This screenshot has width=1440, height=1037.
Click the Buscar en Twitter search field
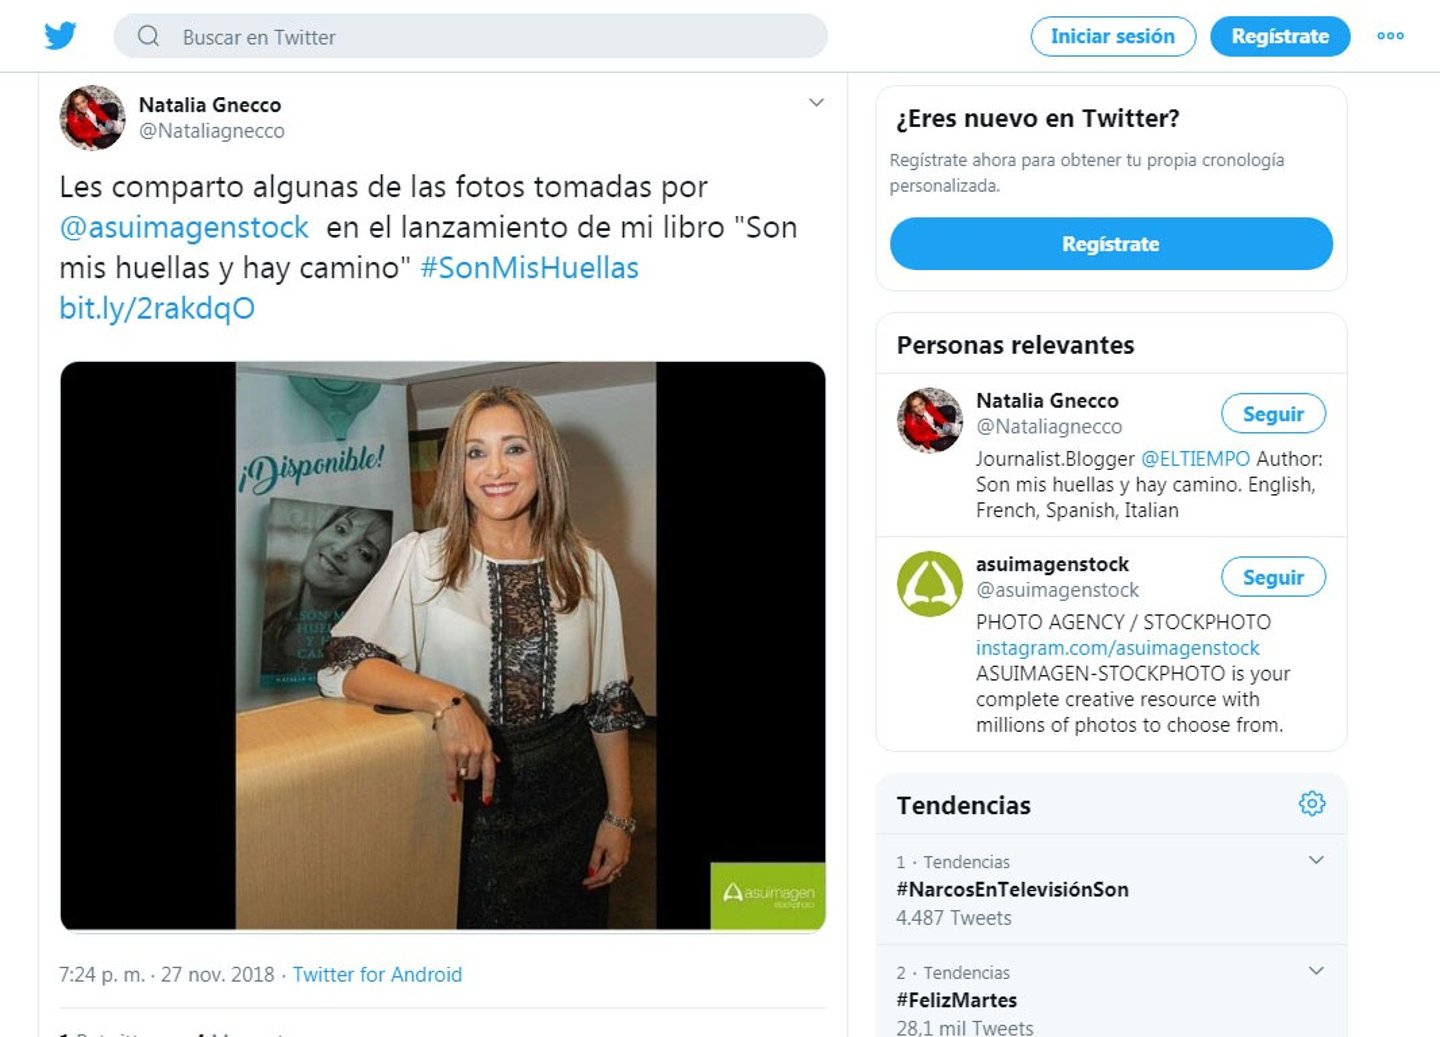click(x=470, y=36)
